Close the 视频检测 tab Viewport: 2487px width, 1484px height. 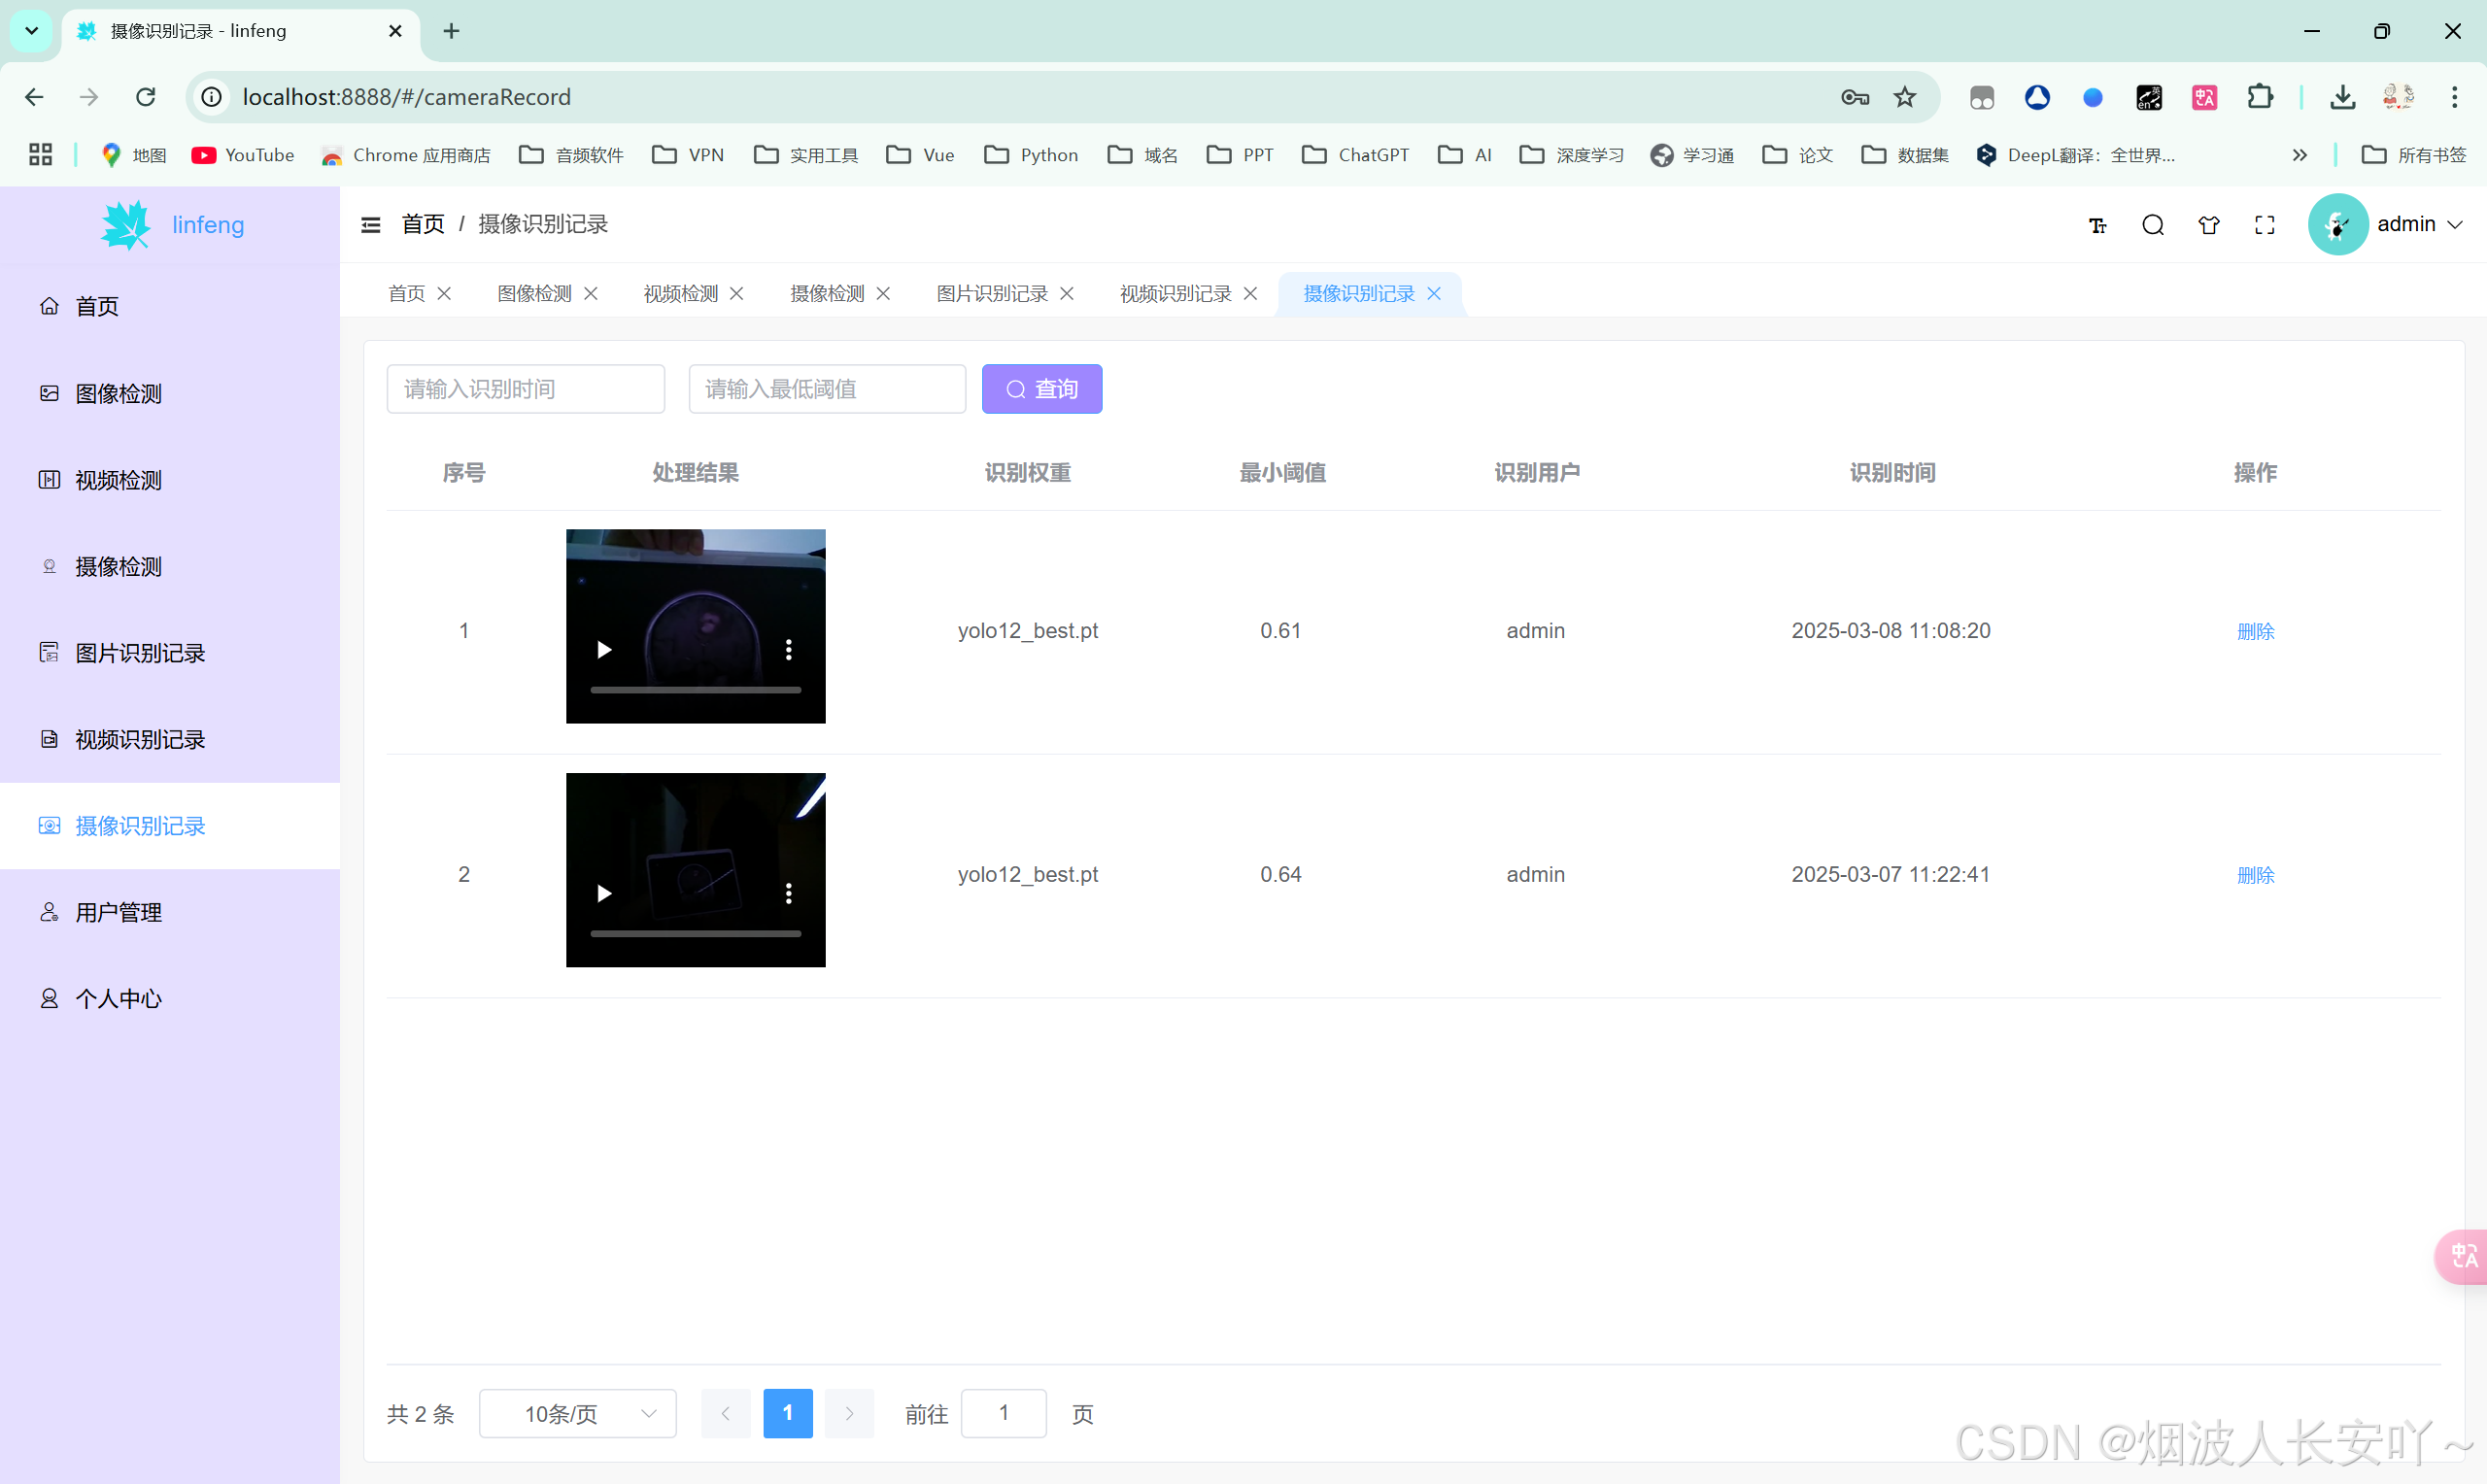coord(737,293)
